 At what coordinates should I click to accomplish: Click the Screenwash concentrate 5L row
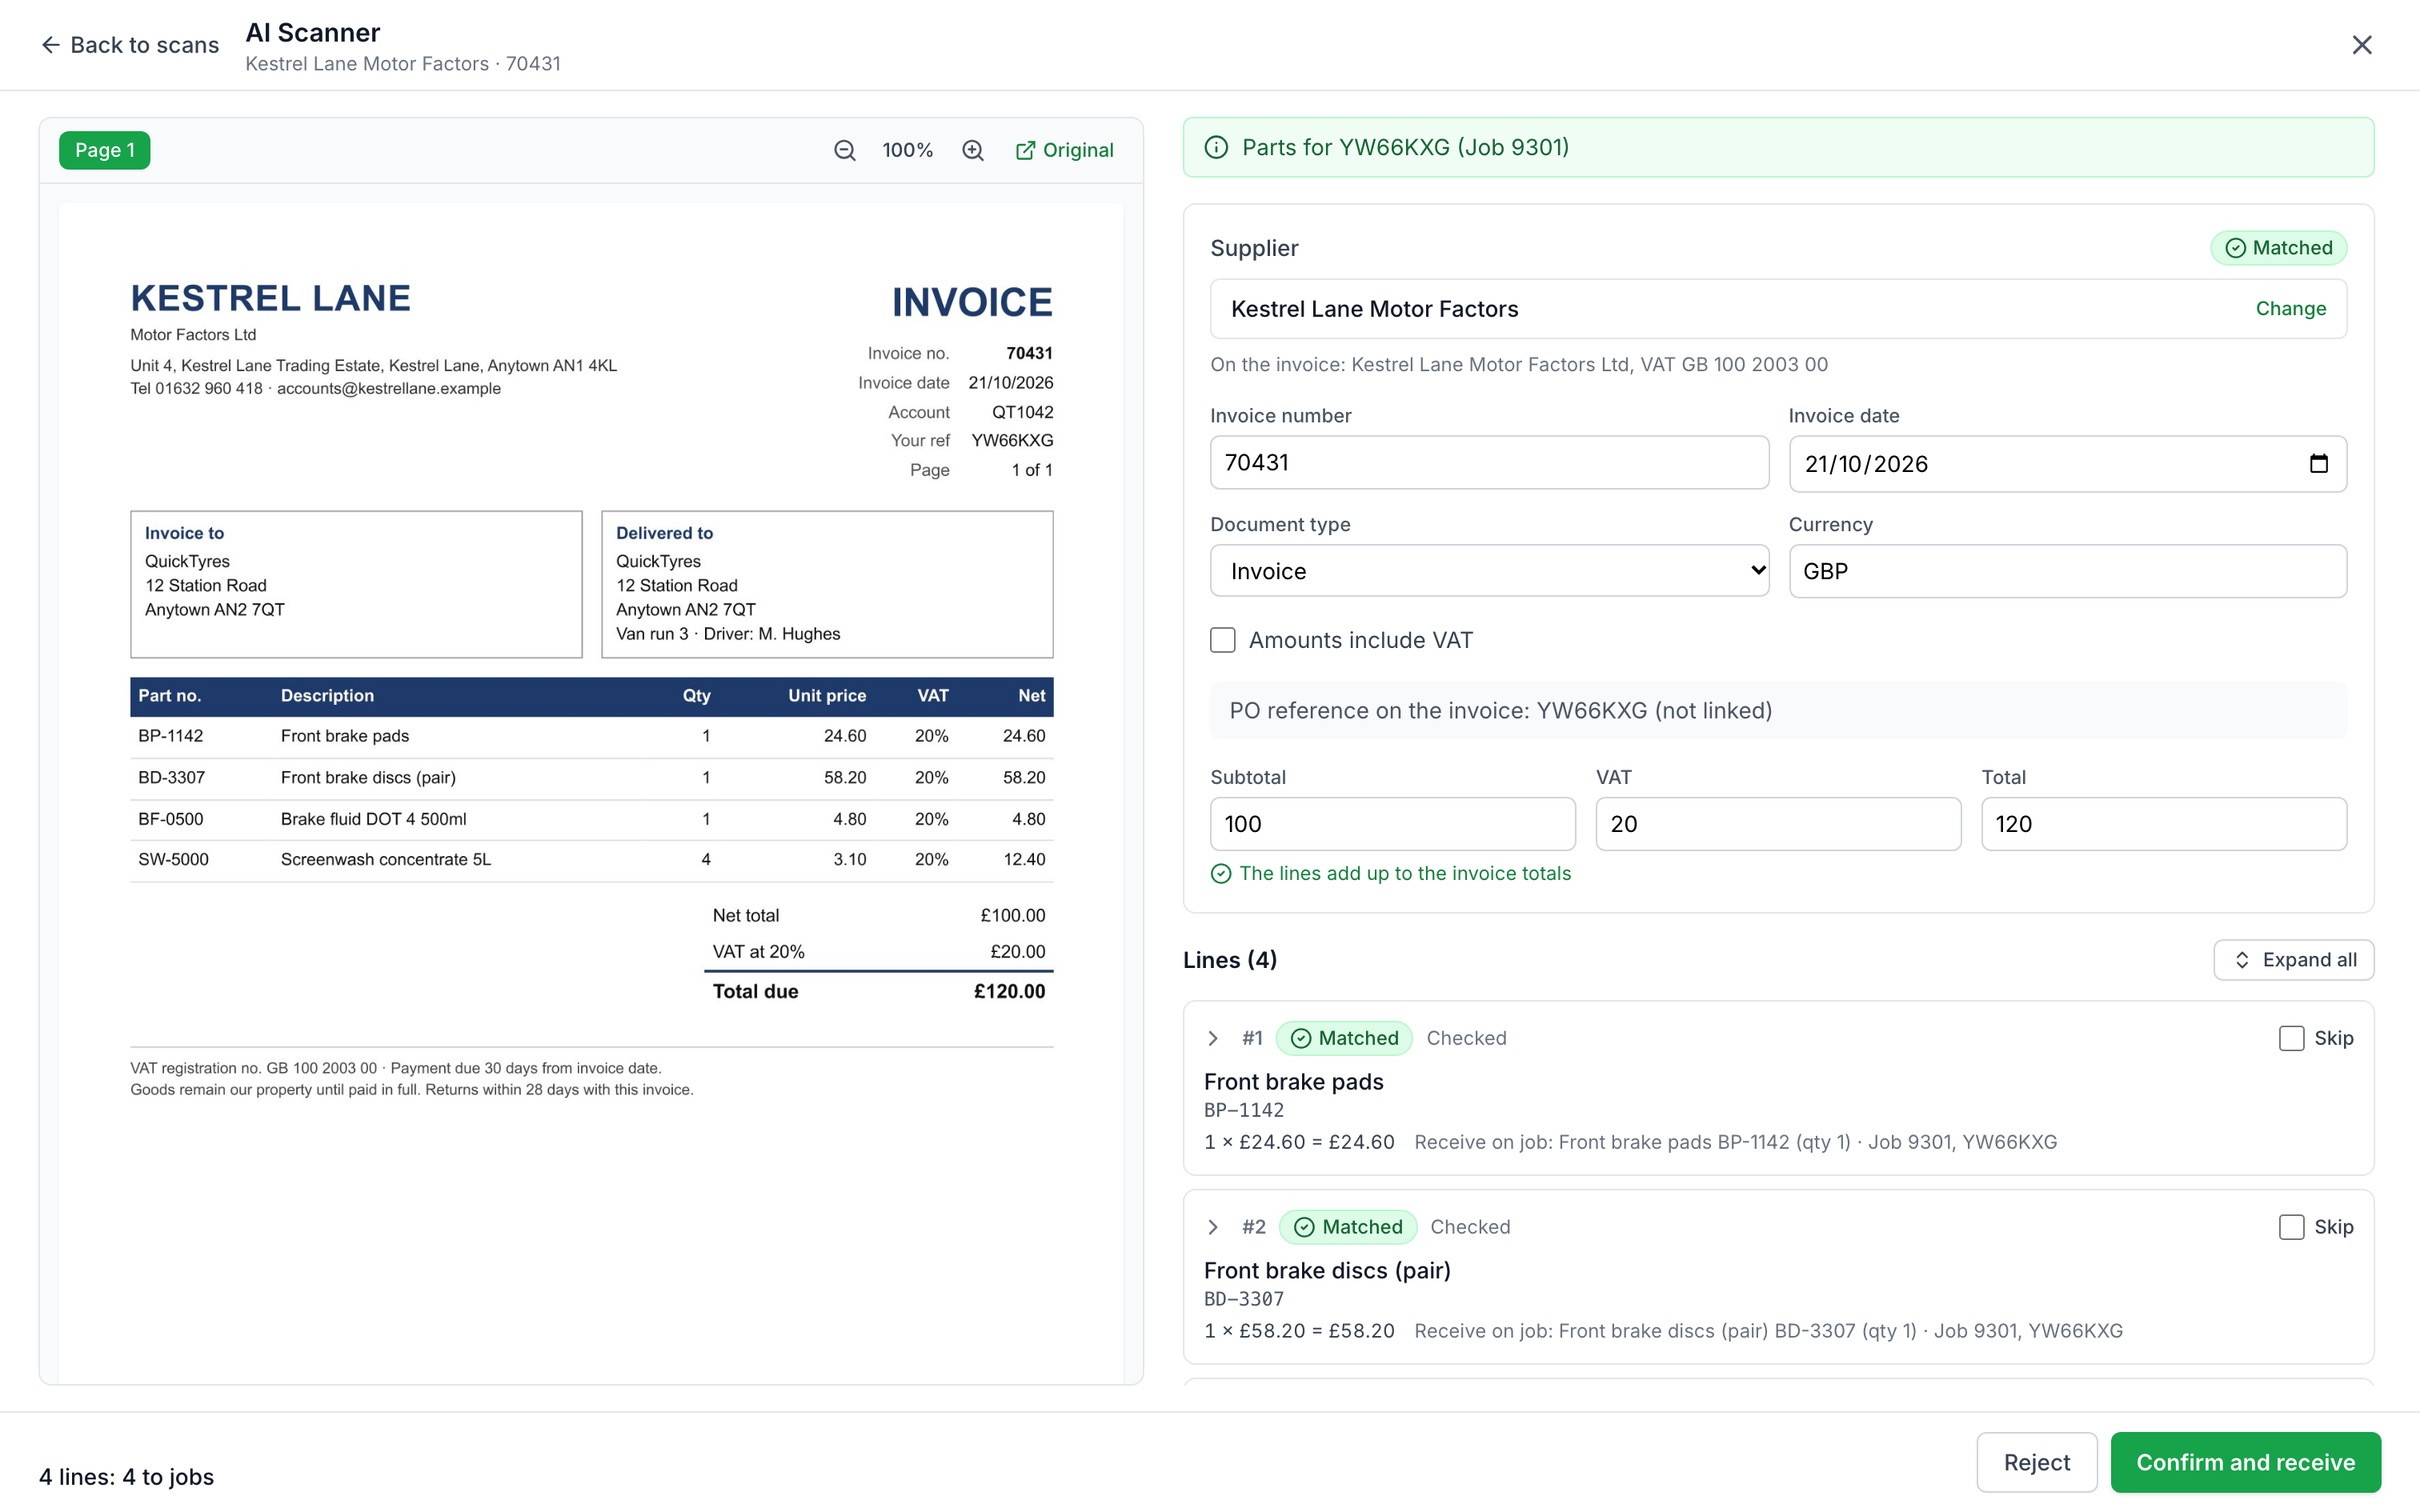pyautogui.click(x=591, y=860)
